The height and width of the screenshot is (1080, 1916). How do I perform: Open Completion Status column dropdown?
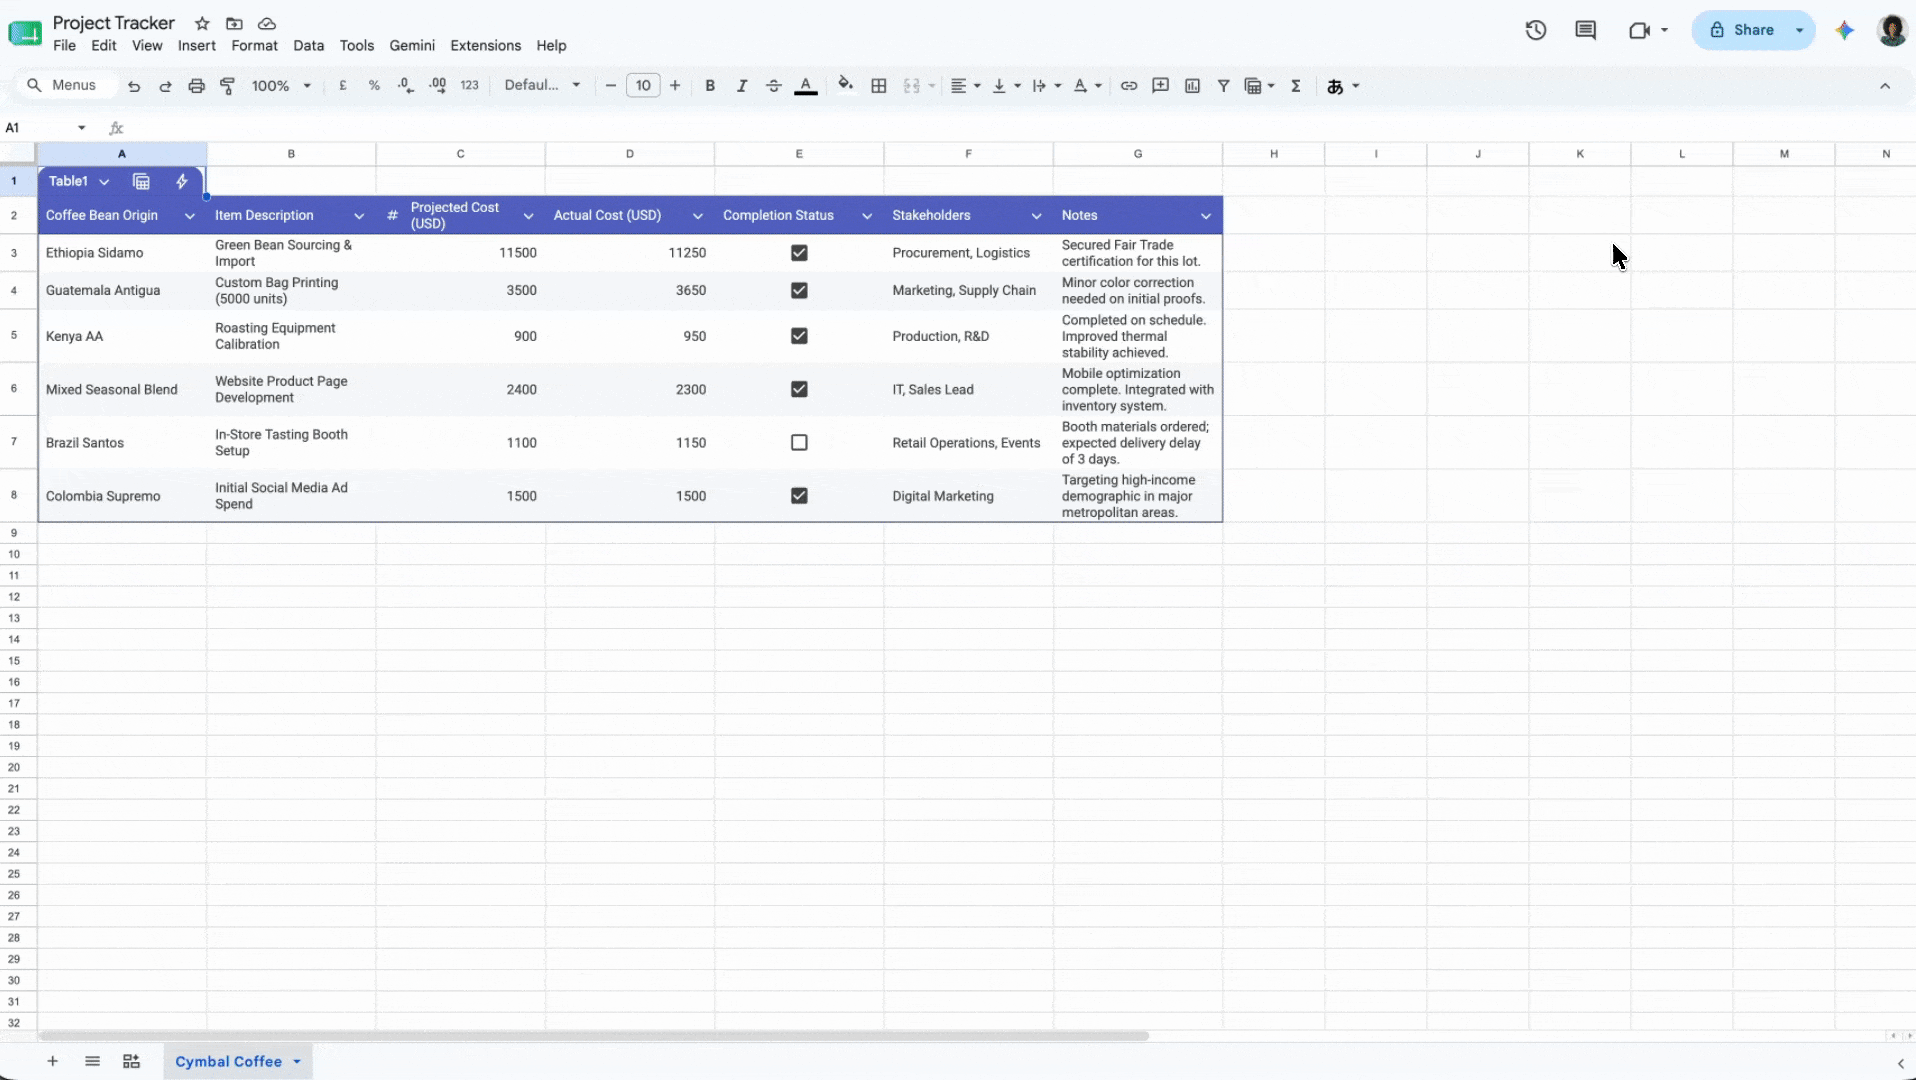867,216
